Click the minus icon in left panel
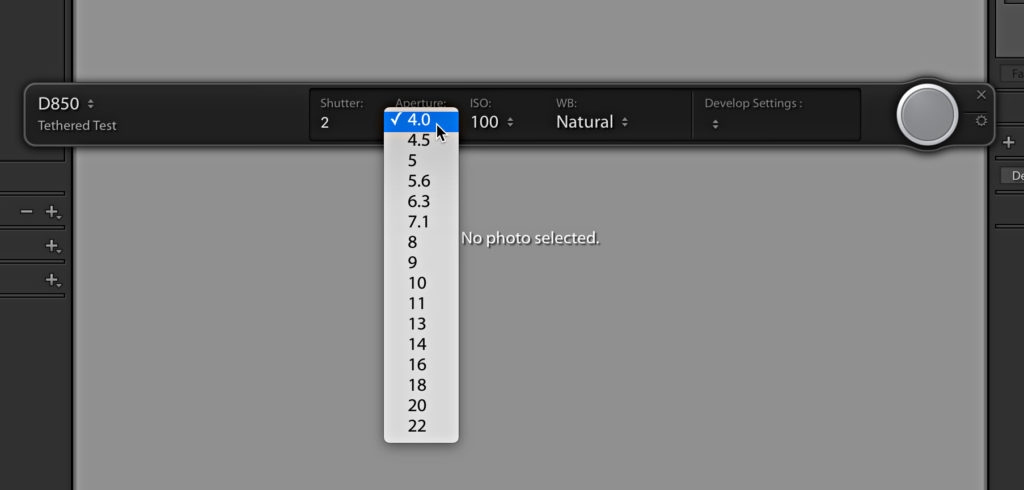 coord(26,212)
